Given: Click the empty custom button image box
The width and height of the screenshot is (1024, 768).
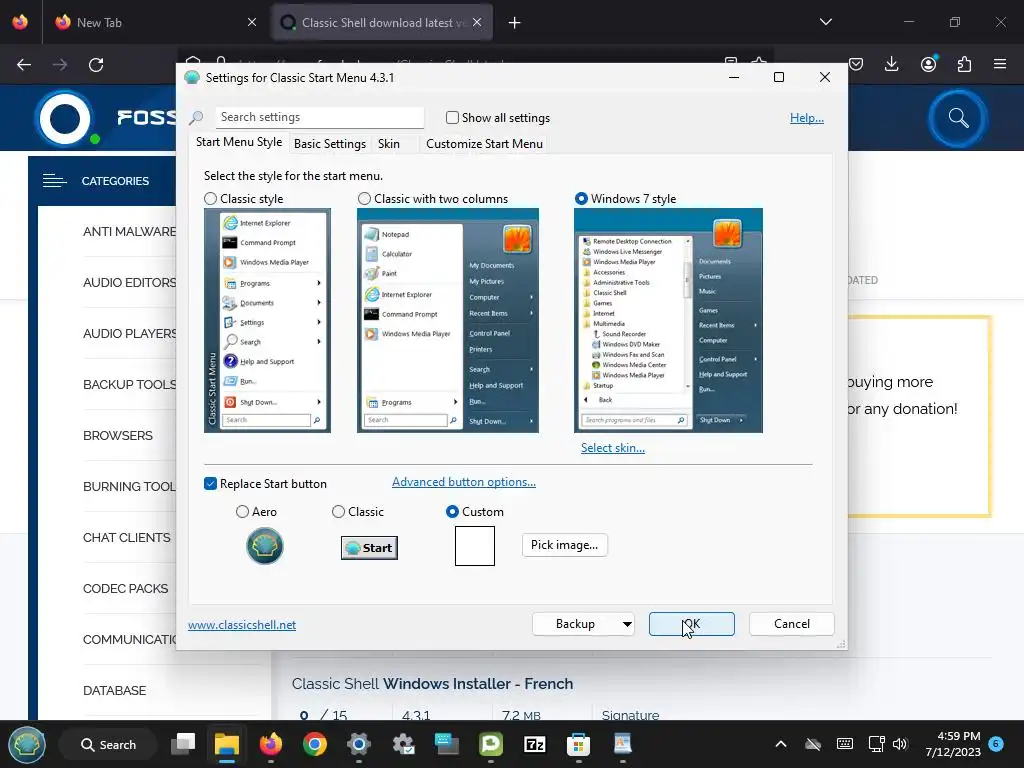Looking at the screenshot, I should tap(475, 546).
